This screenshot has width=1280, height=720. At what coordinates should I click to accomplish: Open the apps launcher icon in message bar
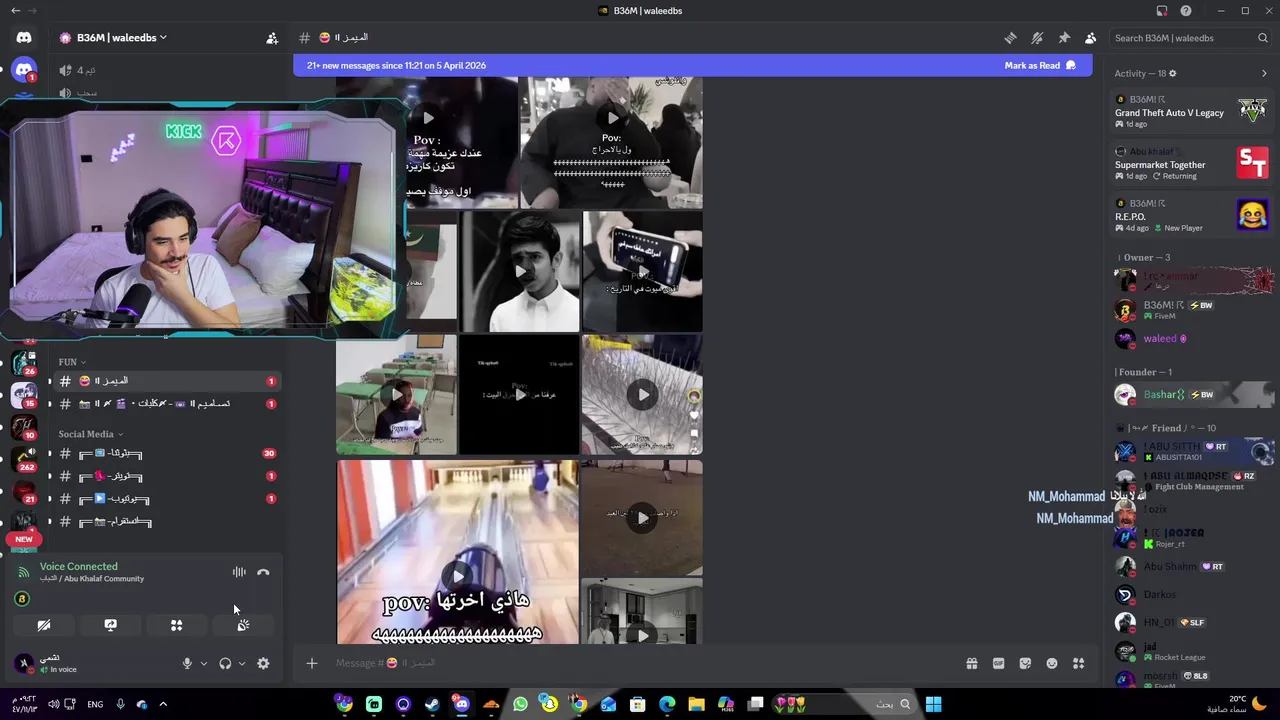1078,663
